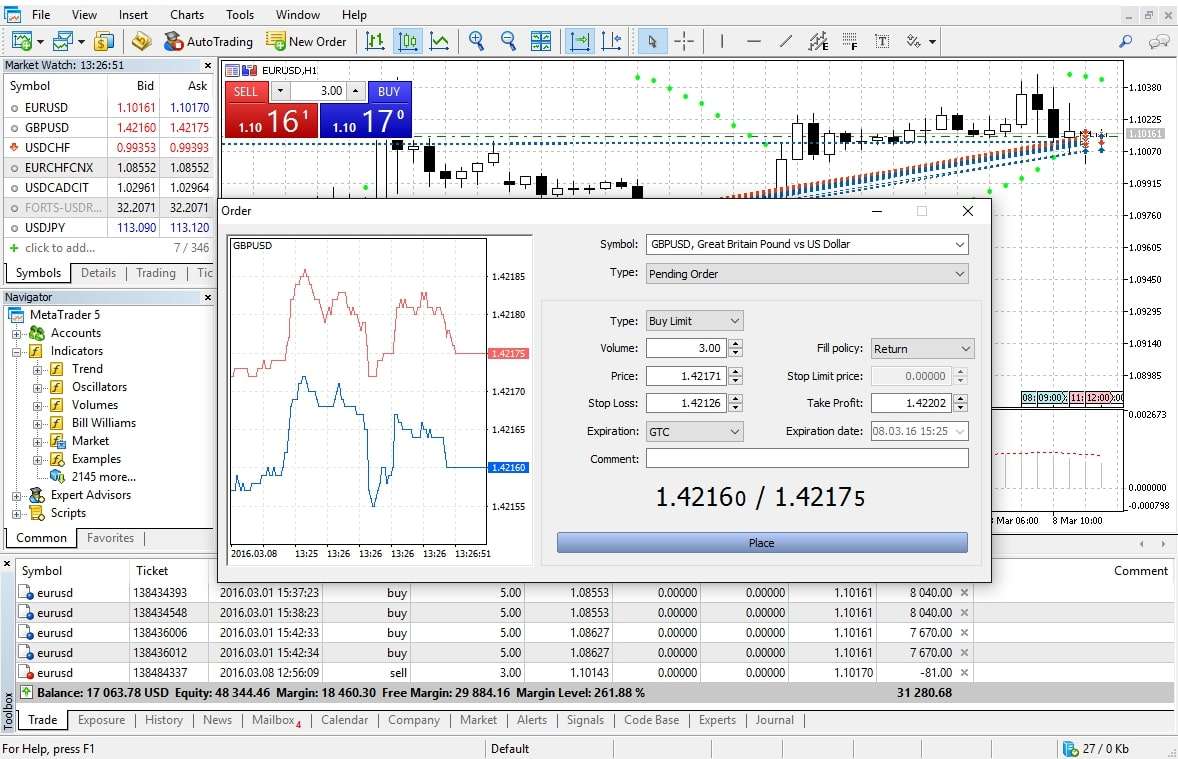1178x759 pixels.
Task: Open the Charts menu
Action: click(186, 14)
